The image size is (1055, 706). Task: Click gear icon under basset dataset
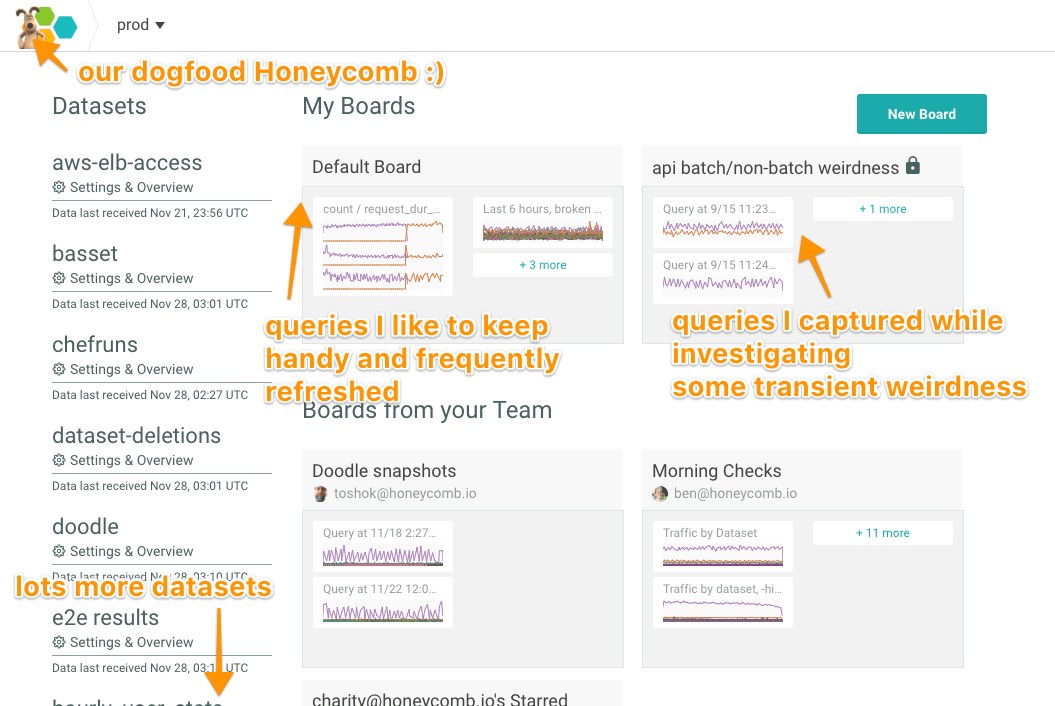coord(59,279)
